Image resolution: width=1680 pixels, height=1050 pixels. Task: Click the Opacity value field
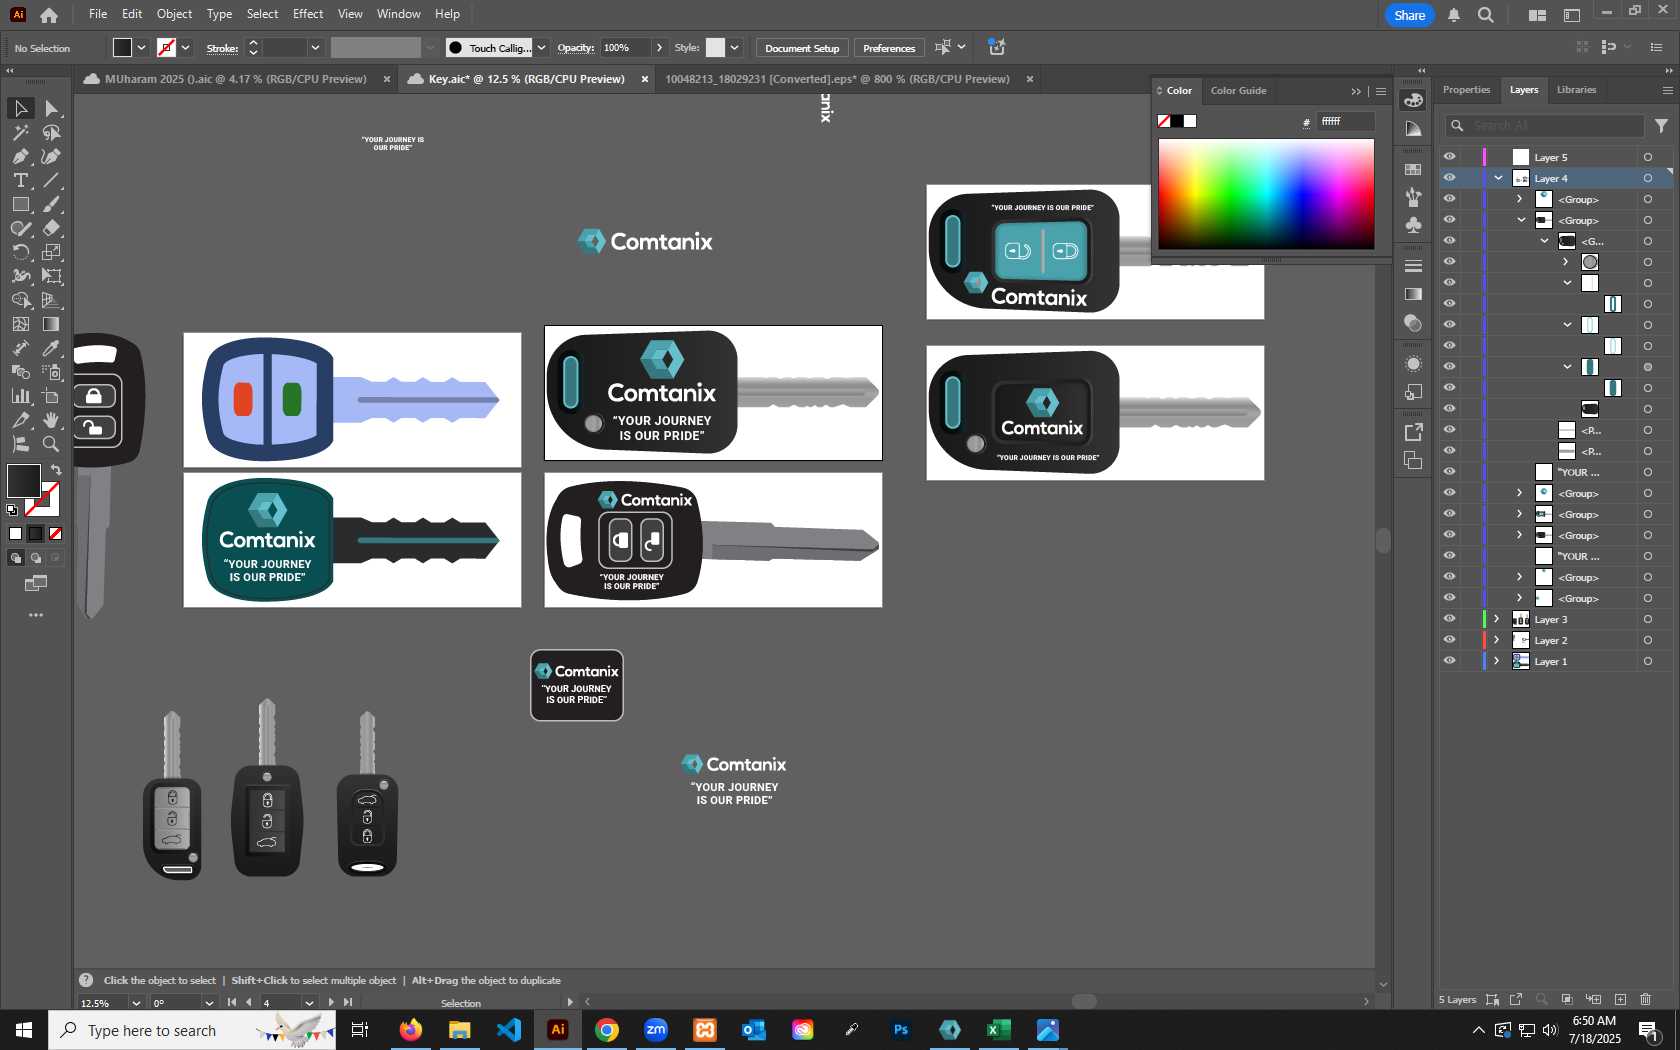(x=624, y=48)
